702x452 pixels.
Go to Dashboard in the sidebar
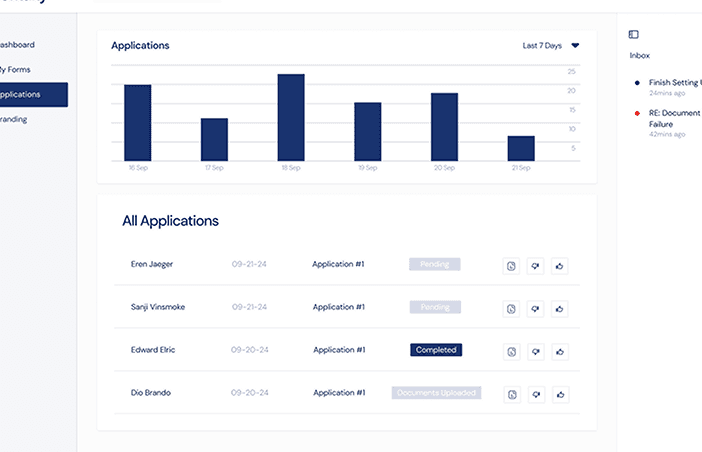(x=17, y=45)
